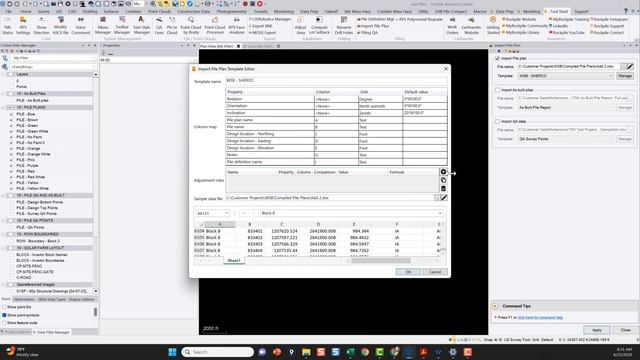Click Adjust Area ribbon tool
640x360 pixels.
[x=300, y=25]
